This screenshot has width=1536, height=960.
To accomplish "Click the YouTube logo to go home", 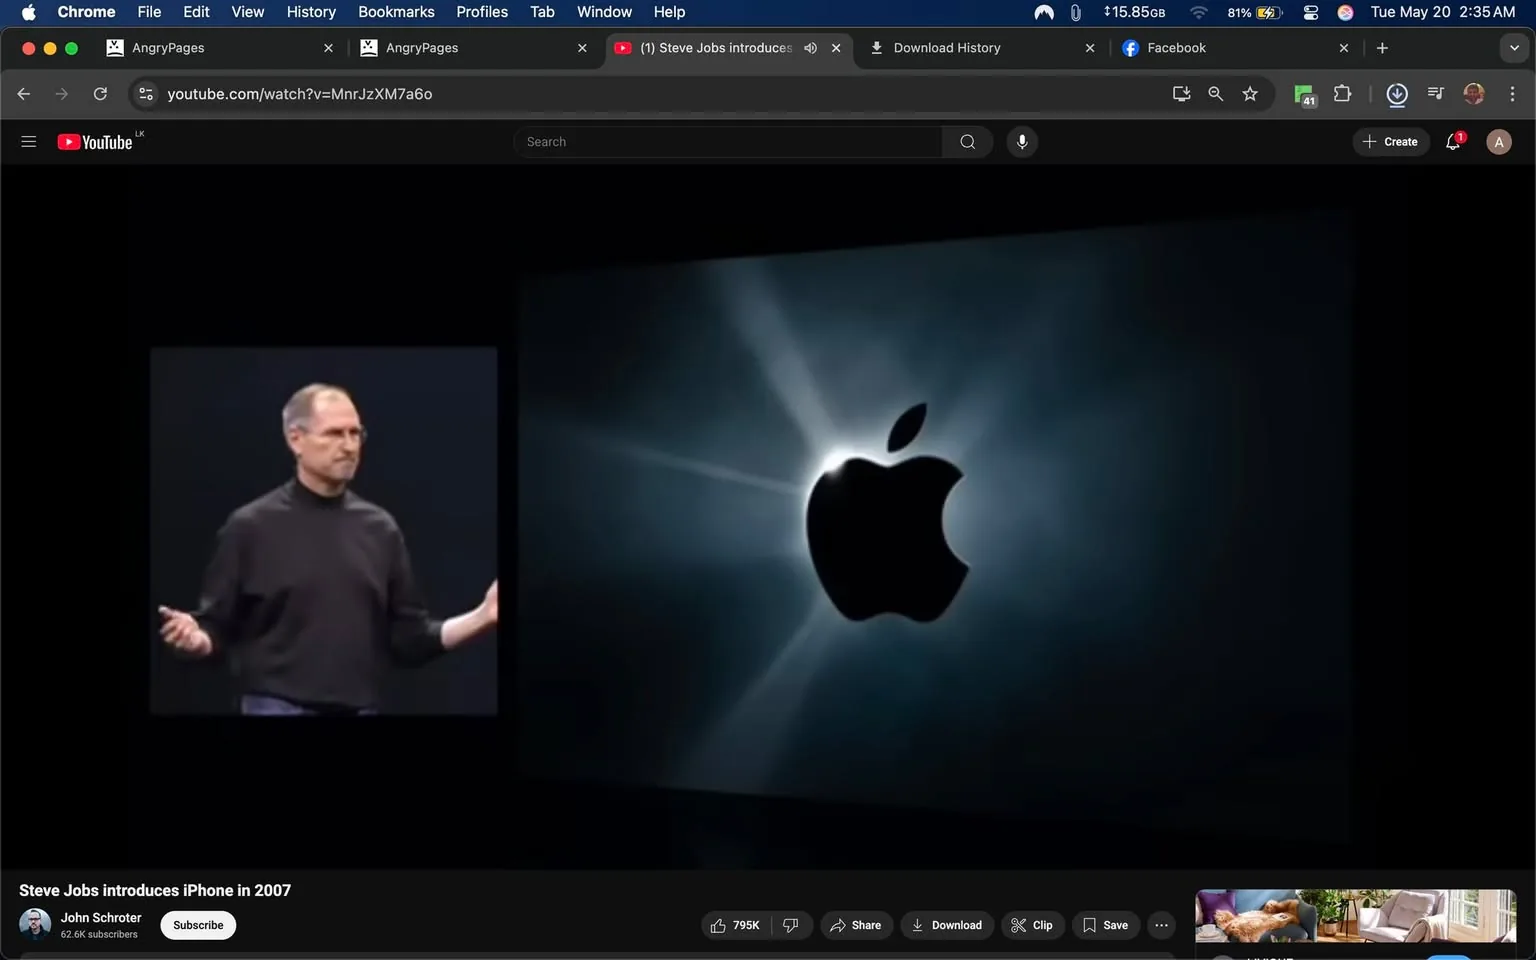I will pyautogui.click(x=95, y=142).
